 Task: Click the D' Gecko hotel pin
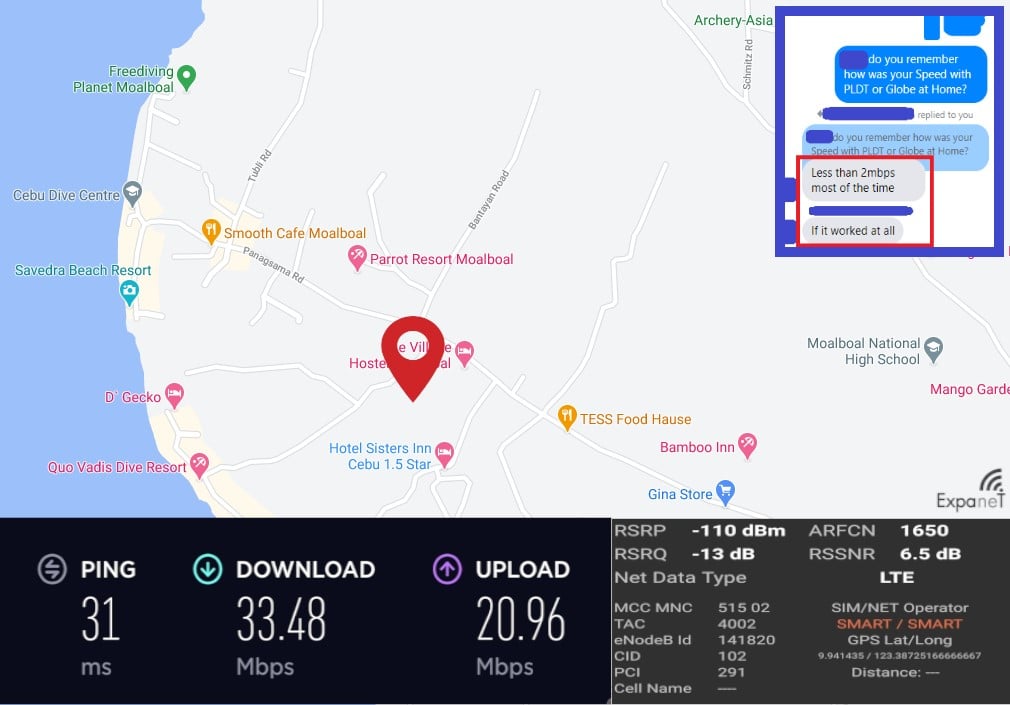tap(175, 395)
